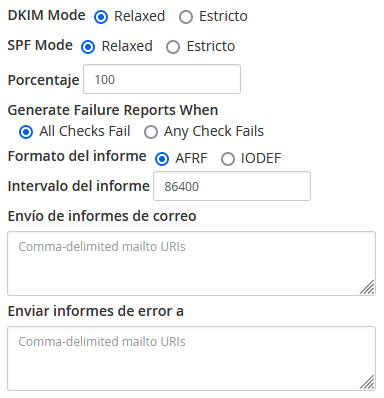Viewport: 384px width, 398px height.
Task: Select Relaxed for DKIM Mode
Action: click(101, 17)
